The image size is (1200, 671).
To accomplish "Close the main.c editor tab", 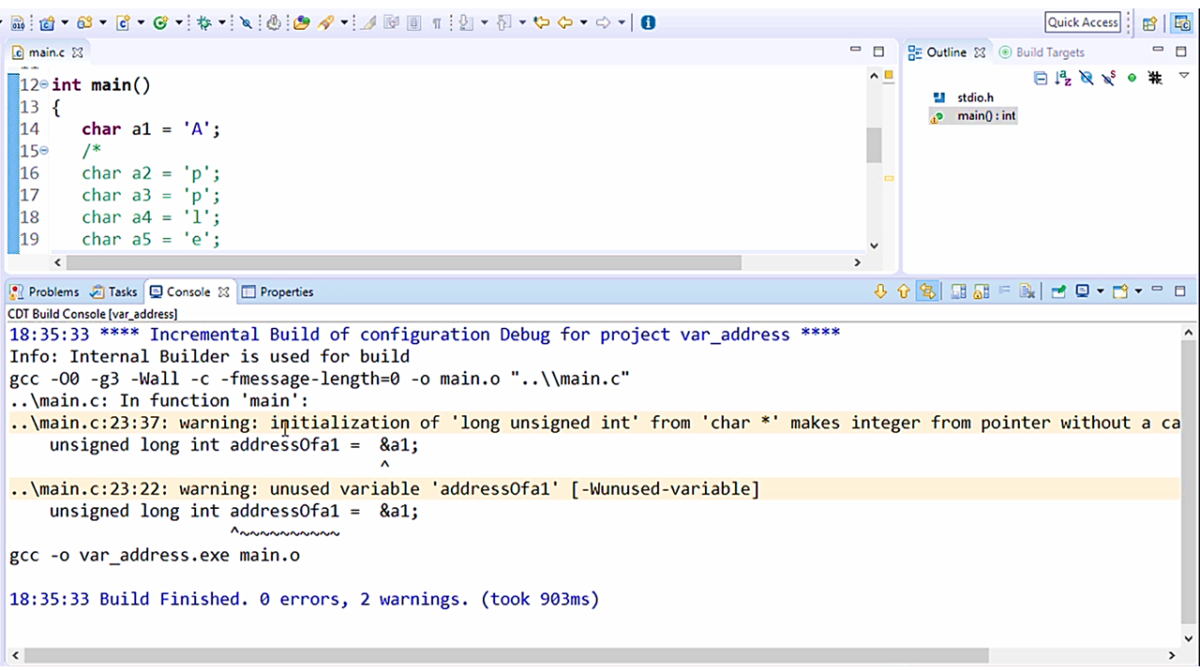I will tap(78, 51).
